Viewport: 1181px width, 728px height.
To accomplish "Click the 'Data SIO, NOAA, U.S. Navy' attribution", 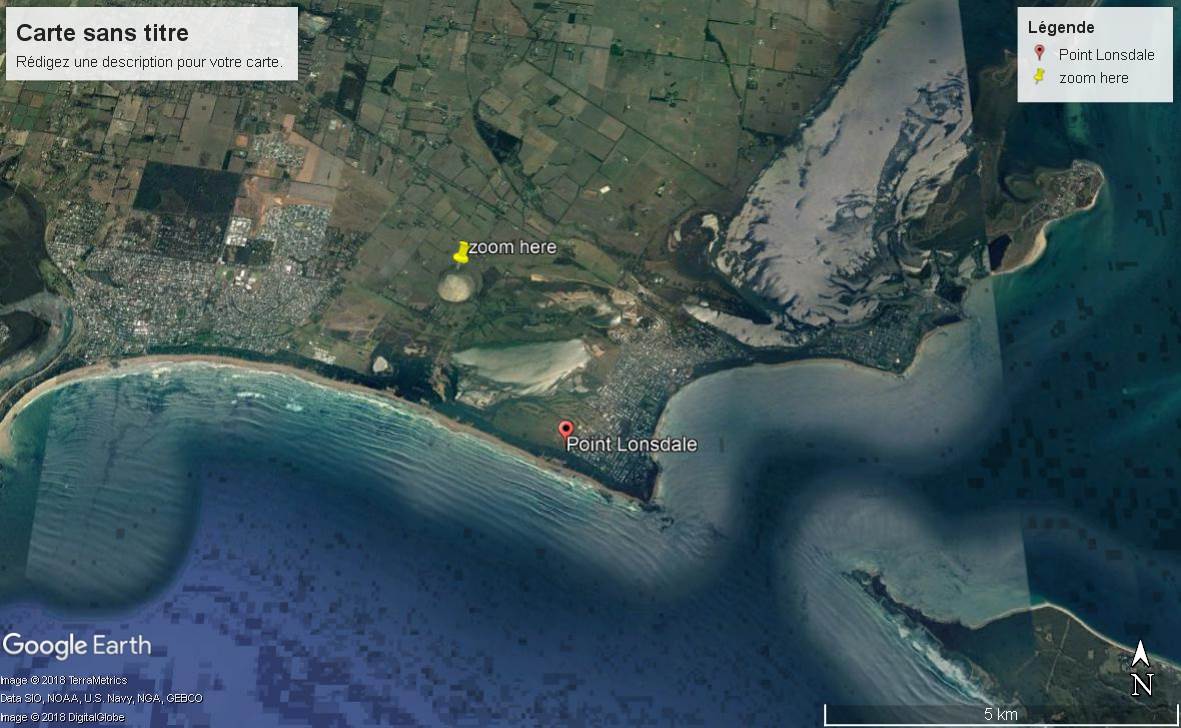I will click(101, 698).
